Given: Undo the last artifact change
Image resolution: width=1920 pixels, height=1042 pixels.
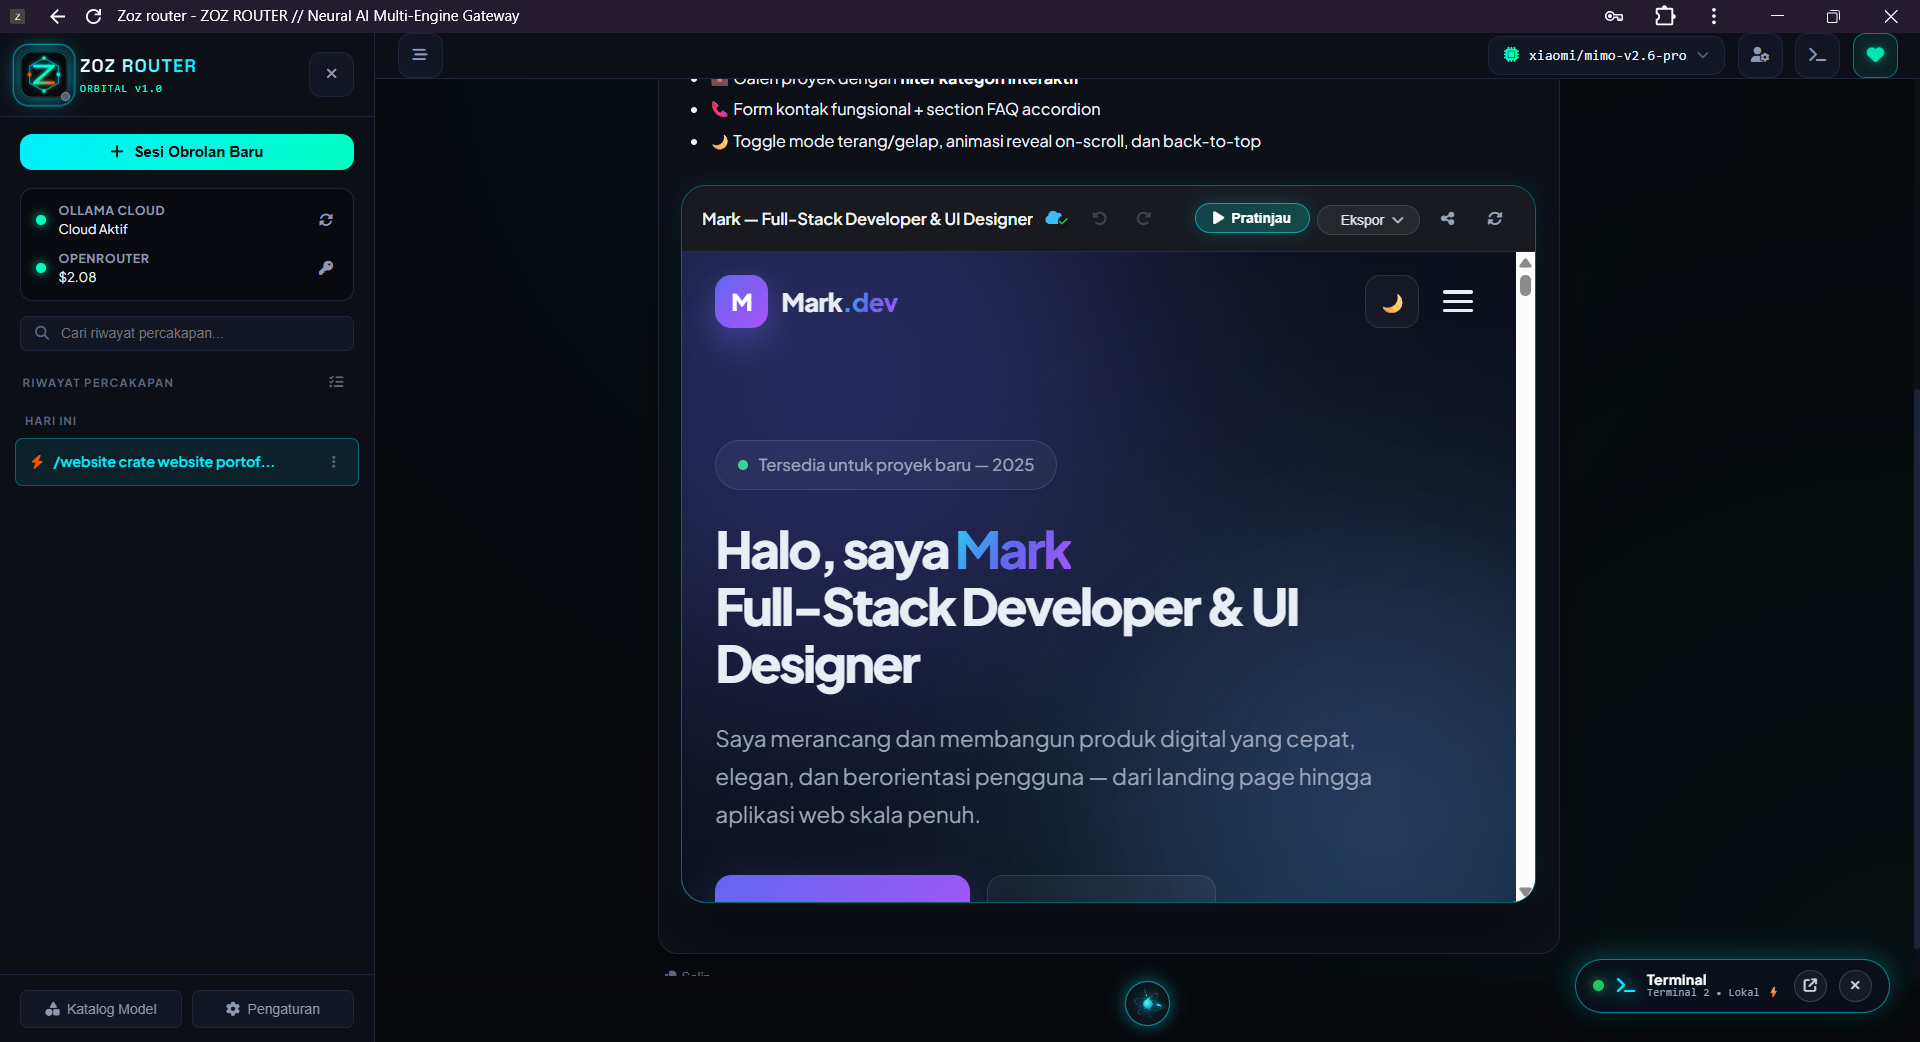Looking at the screenshot, I should (x=1100, y=218).
